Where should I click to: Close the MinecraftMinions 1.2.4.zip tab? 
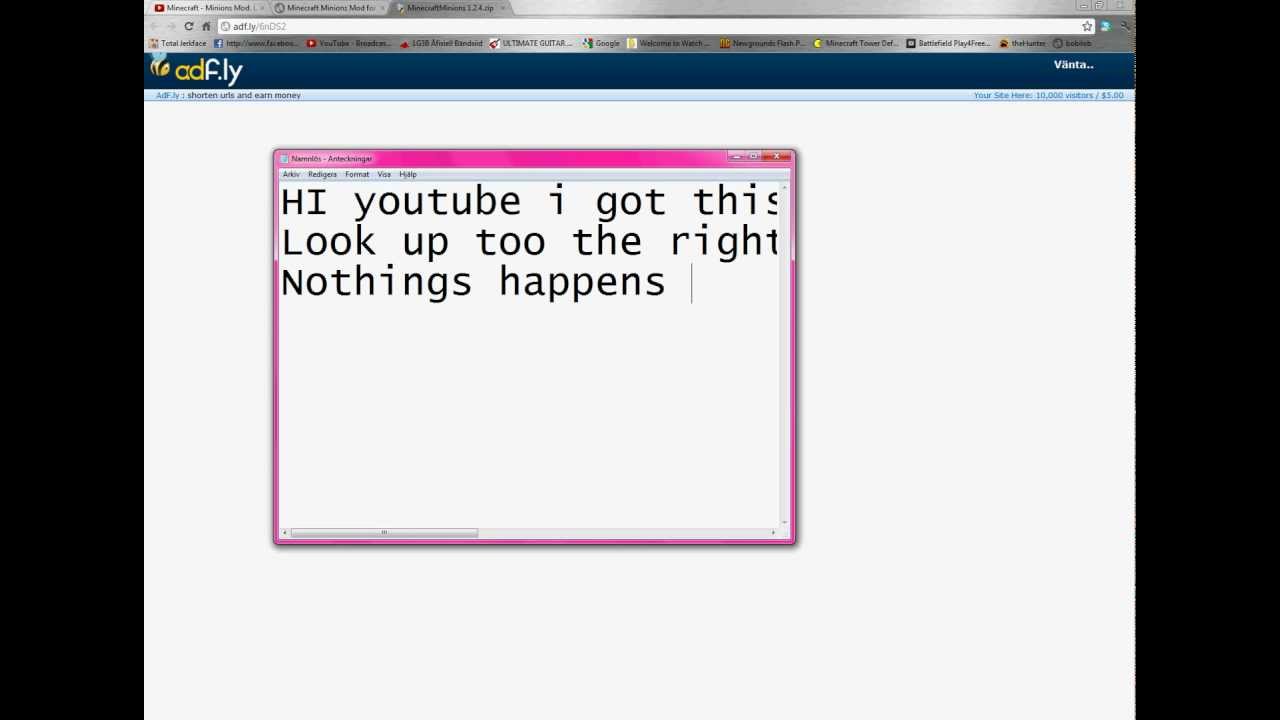tap(503, 7)
